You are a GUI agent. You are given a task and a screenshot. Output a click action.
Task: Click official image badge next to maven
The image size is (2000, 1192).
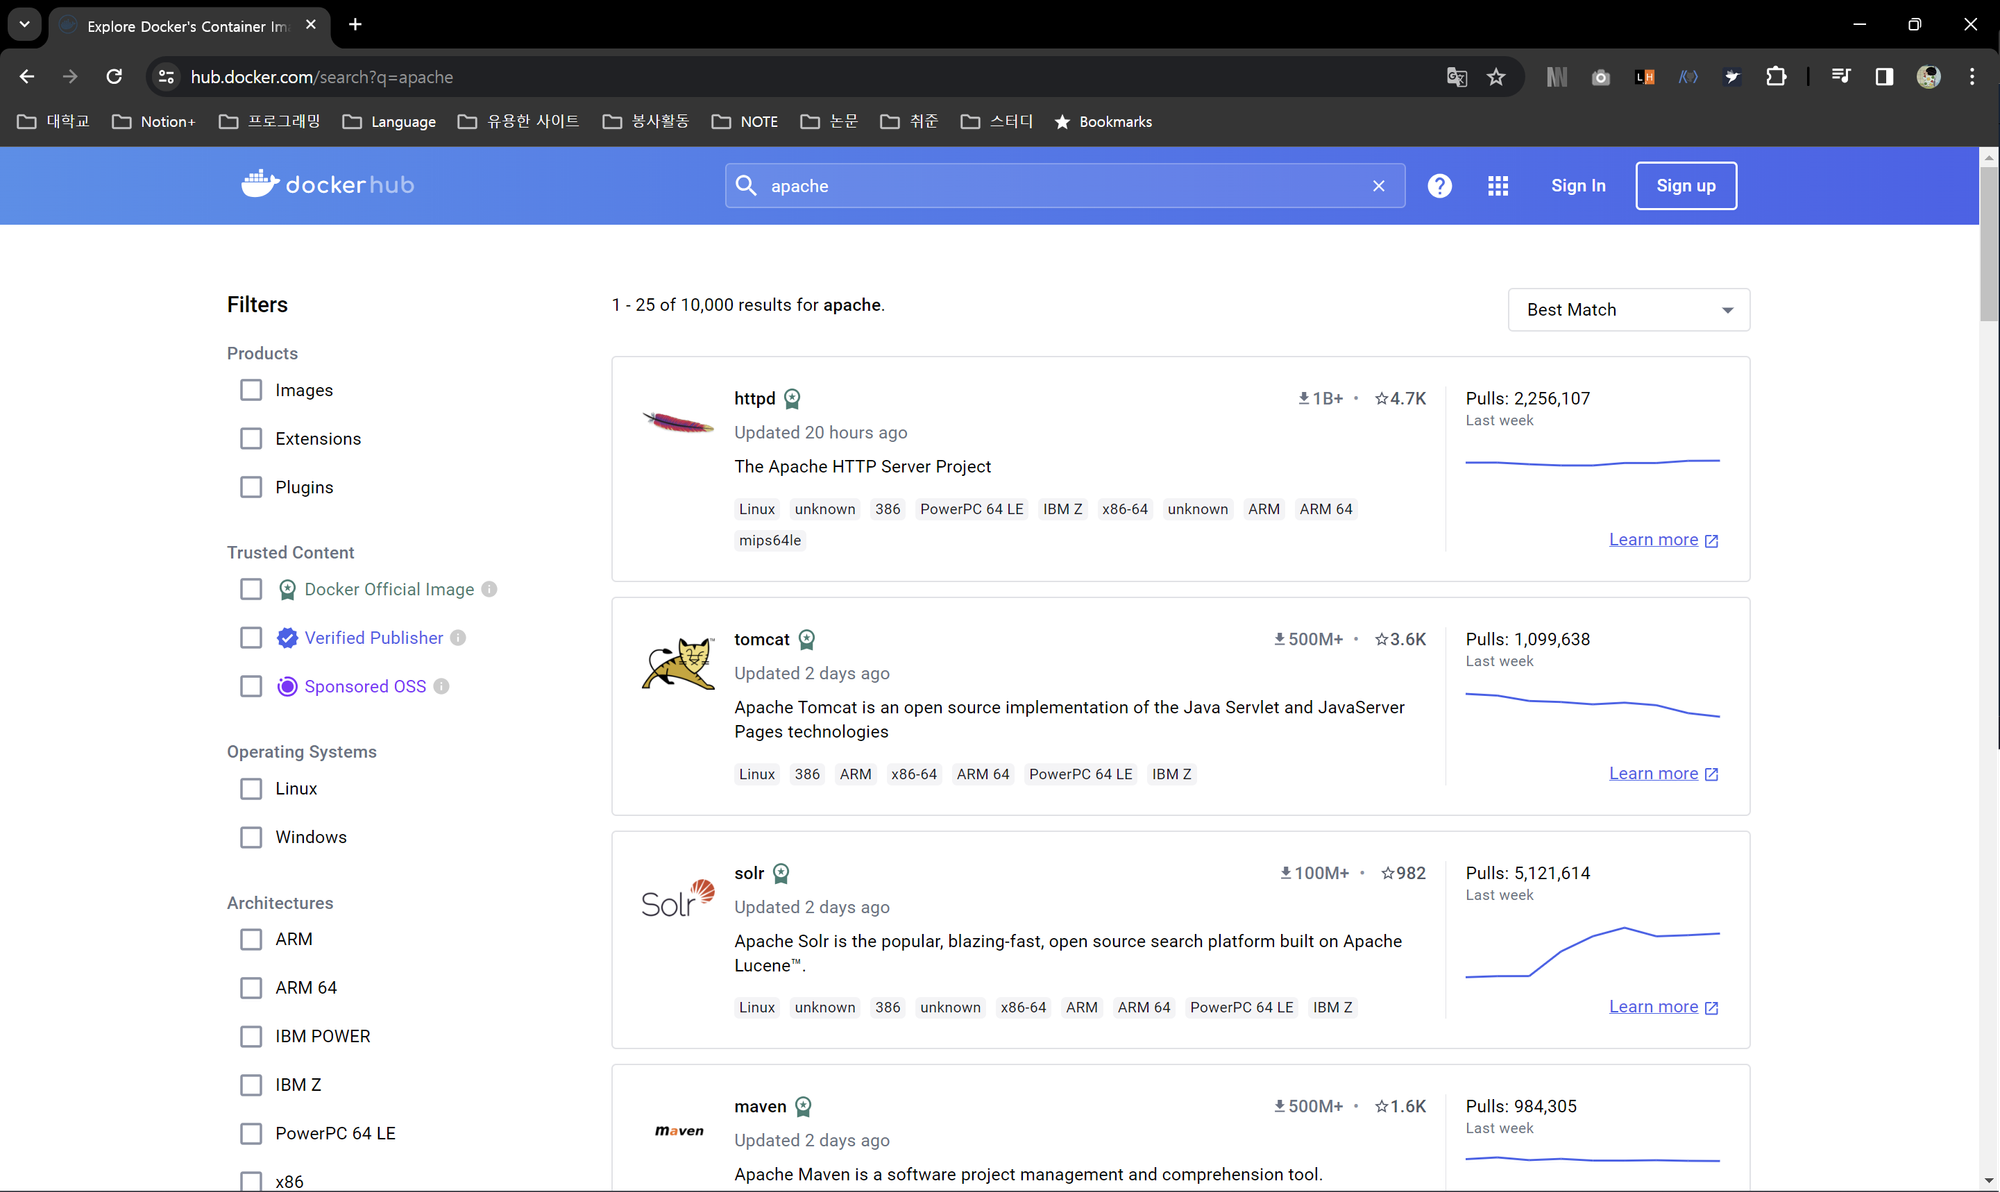(x=803, y=1107)
